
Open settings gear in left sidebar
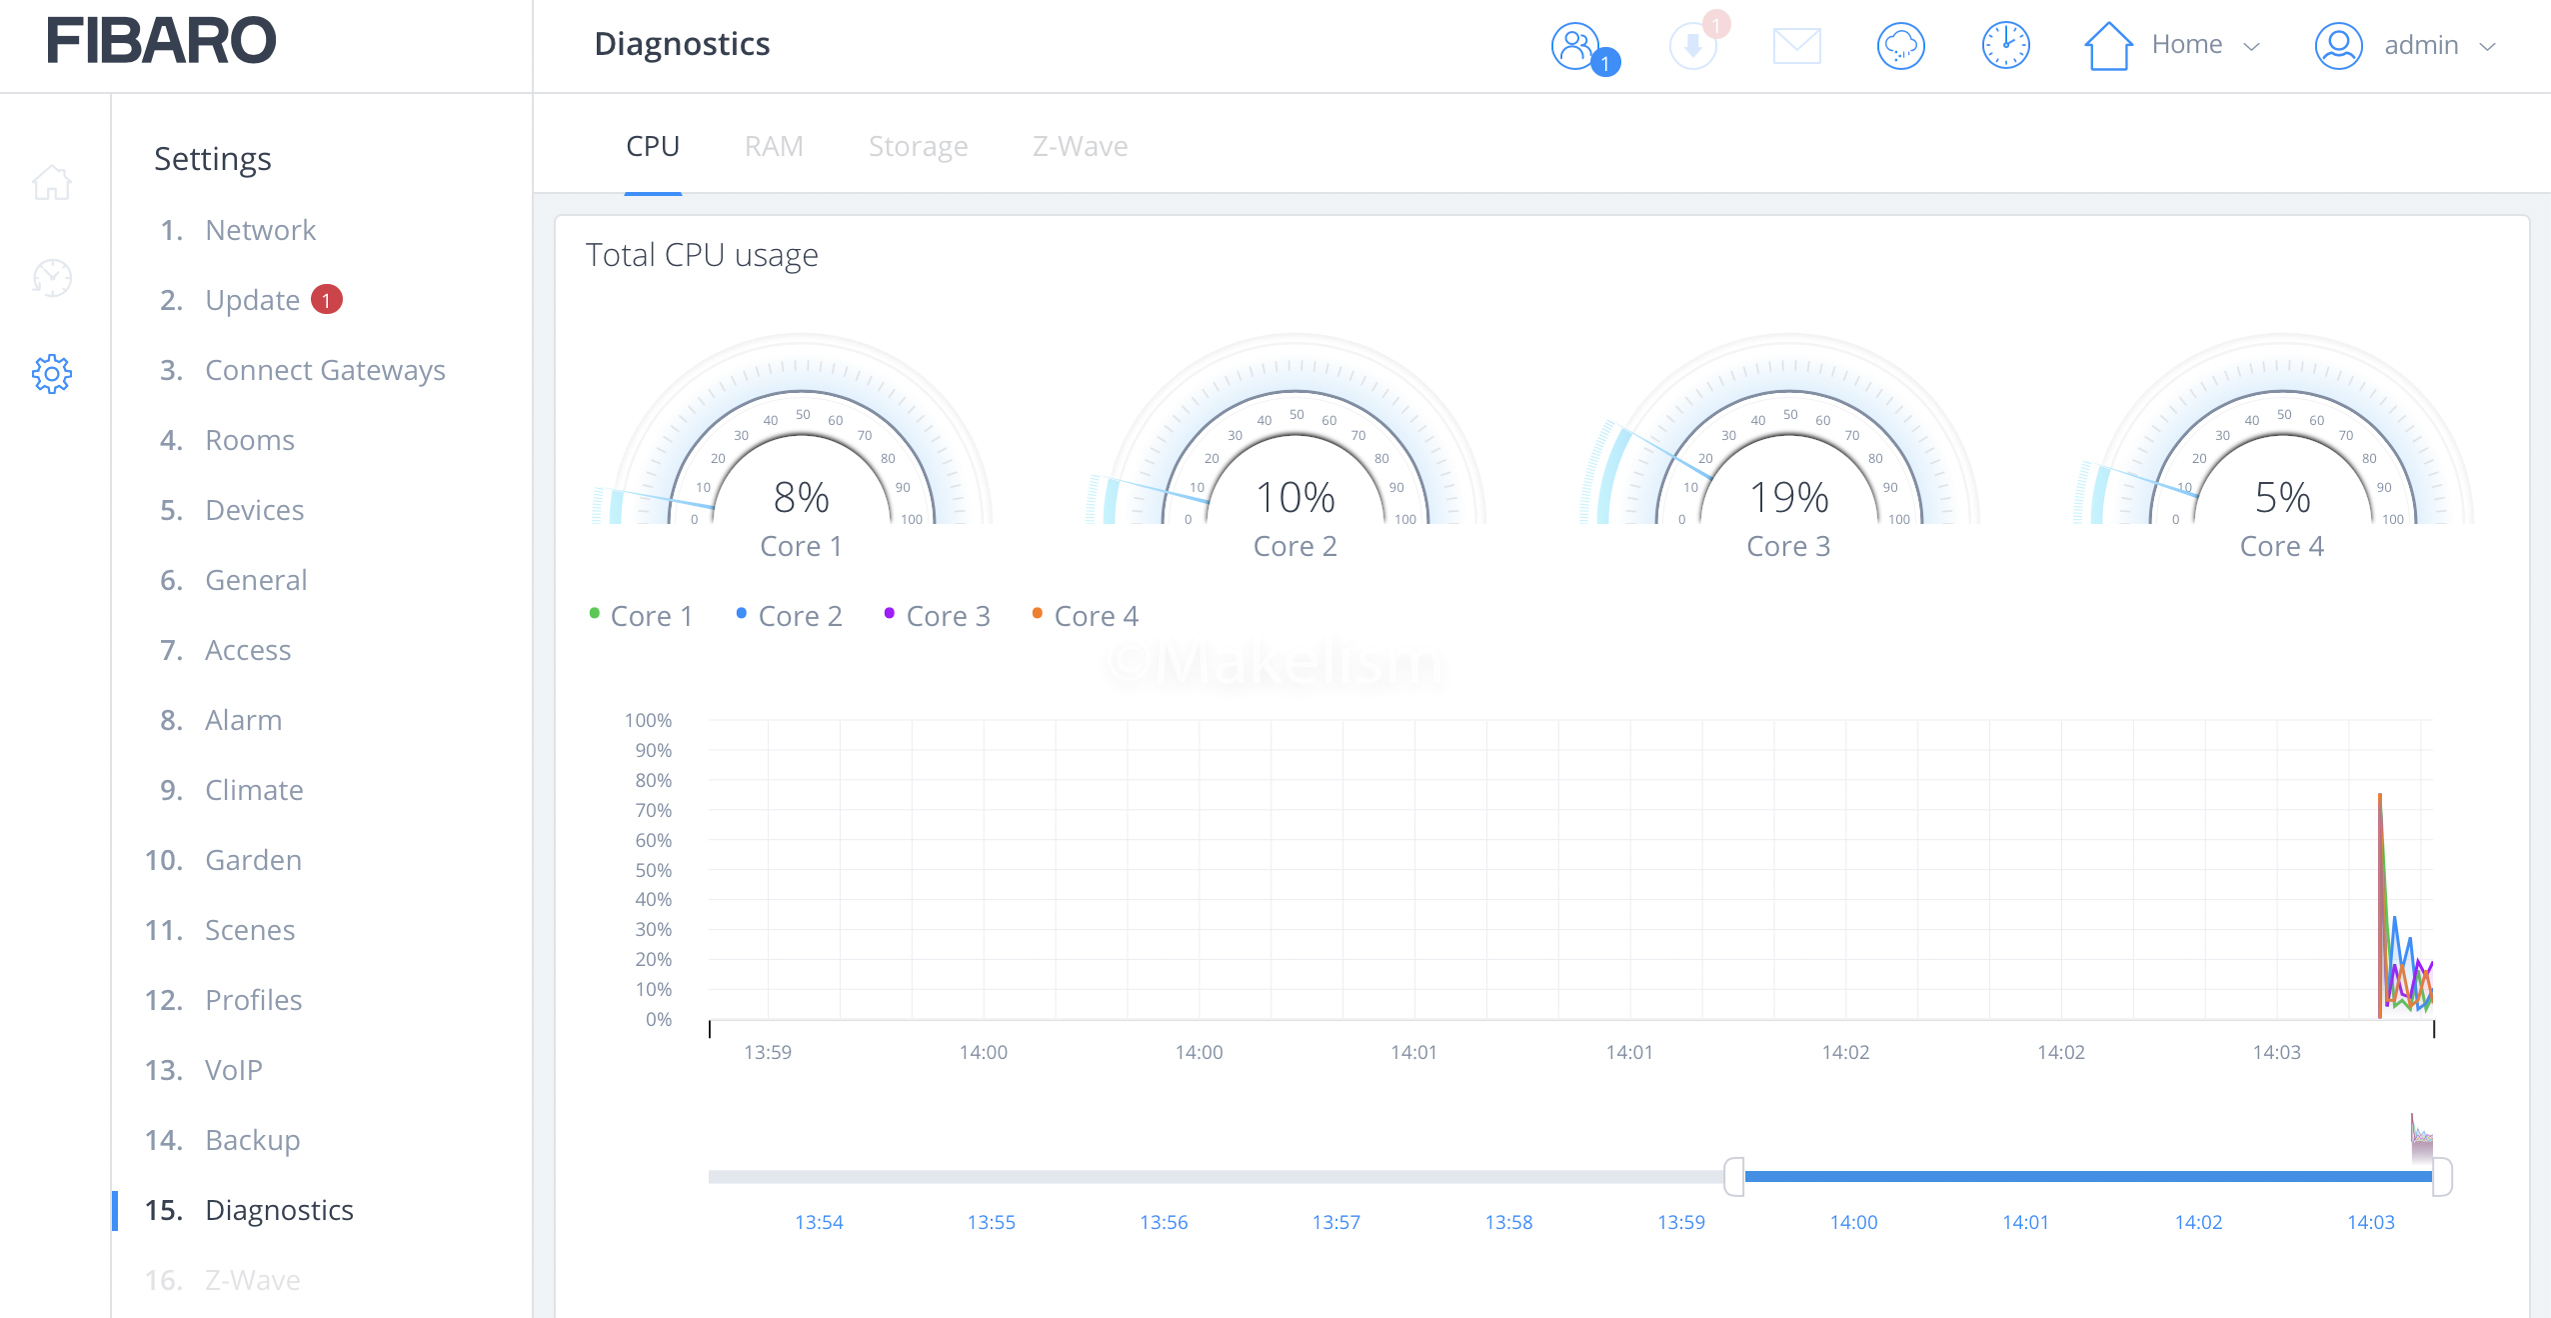click(52, 374)
